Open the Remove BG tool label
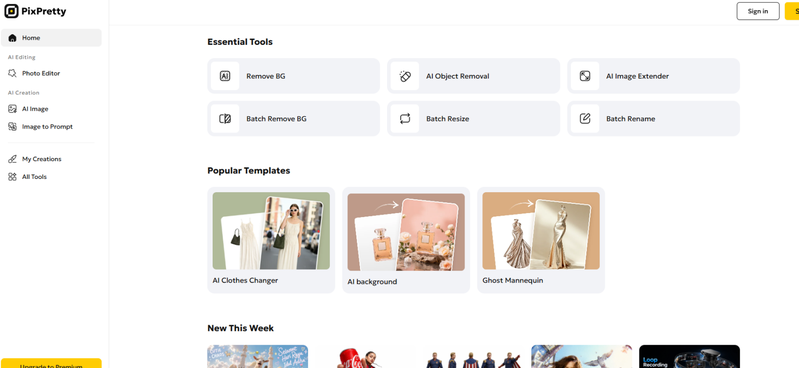 pos(265,76)
